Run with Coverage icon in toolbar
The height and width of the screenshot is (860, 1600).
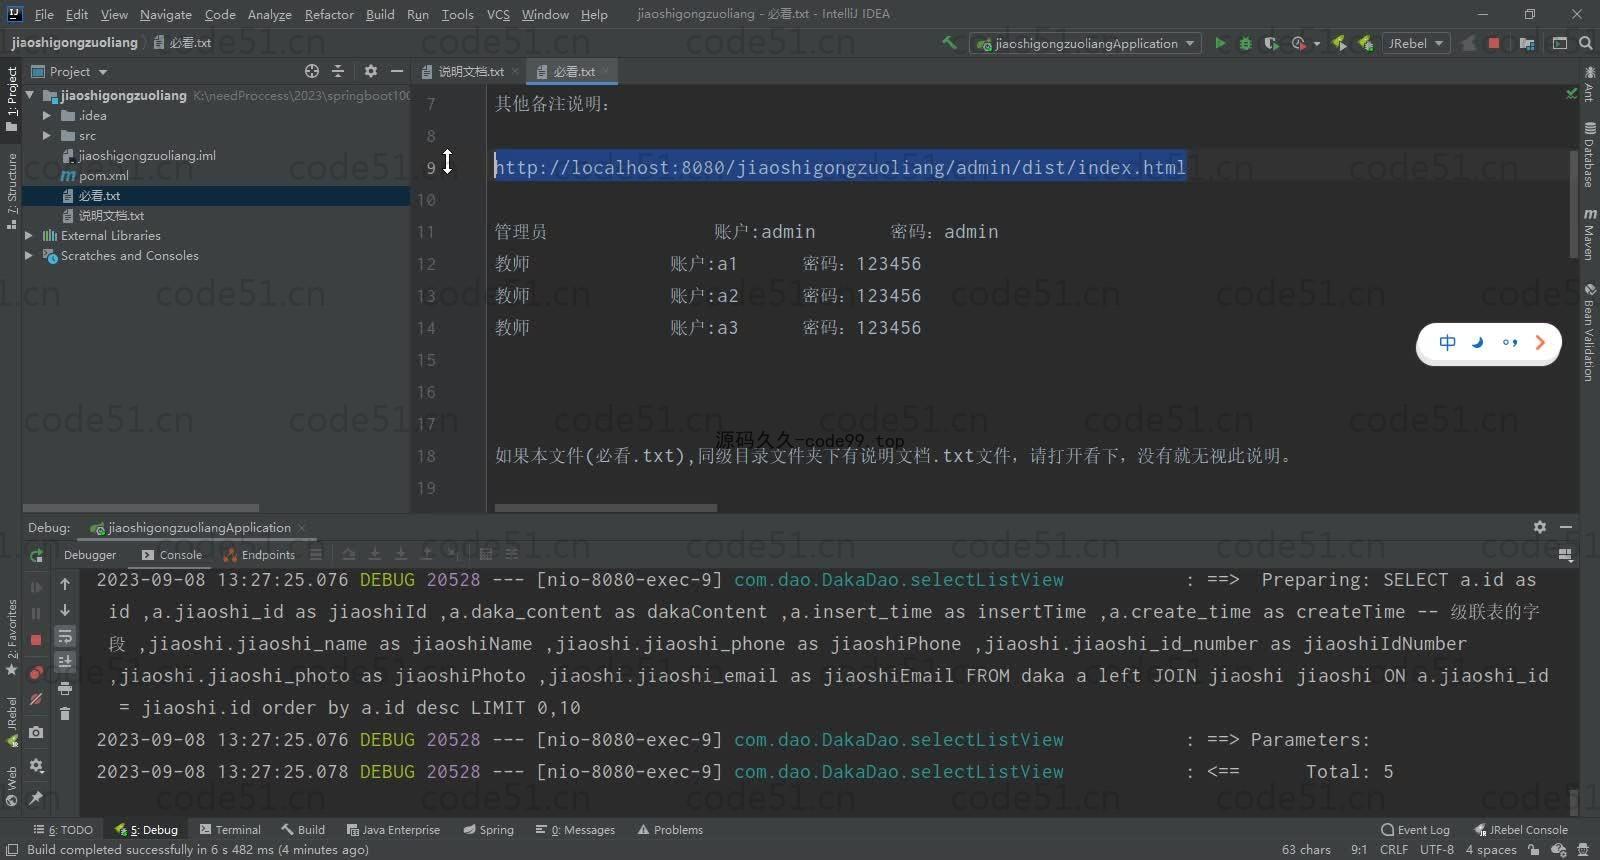tap(1271, 43)
